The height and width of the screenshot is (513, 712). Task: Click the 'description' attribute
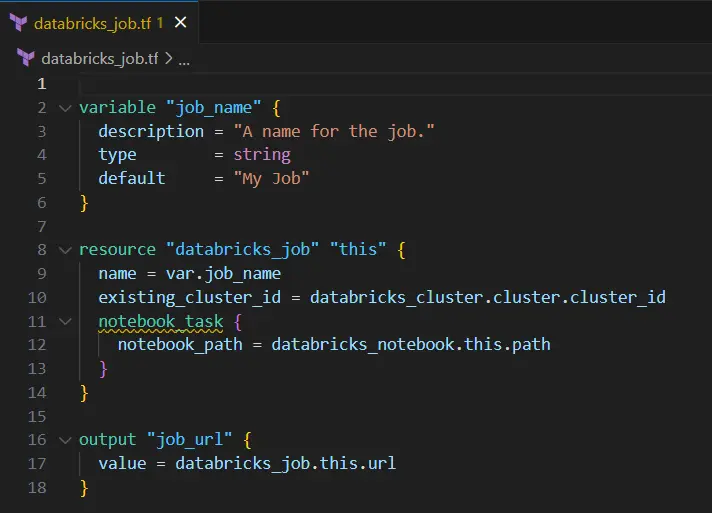tap(151, 132)
